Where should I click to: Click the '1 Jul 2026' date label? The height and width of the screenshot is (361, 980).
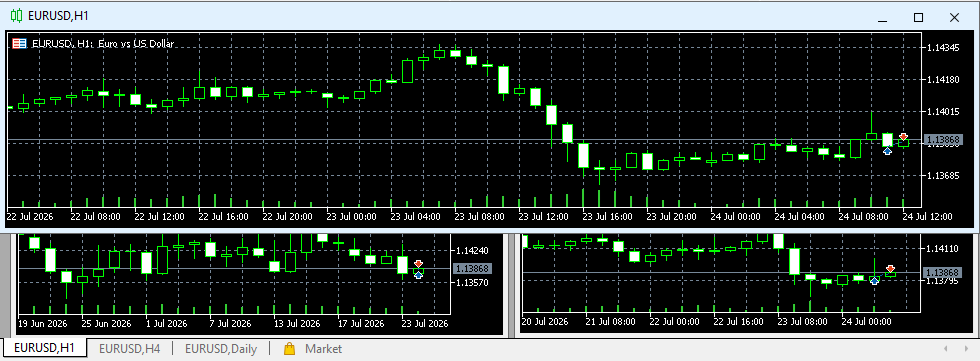click(x=166, y=324)
